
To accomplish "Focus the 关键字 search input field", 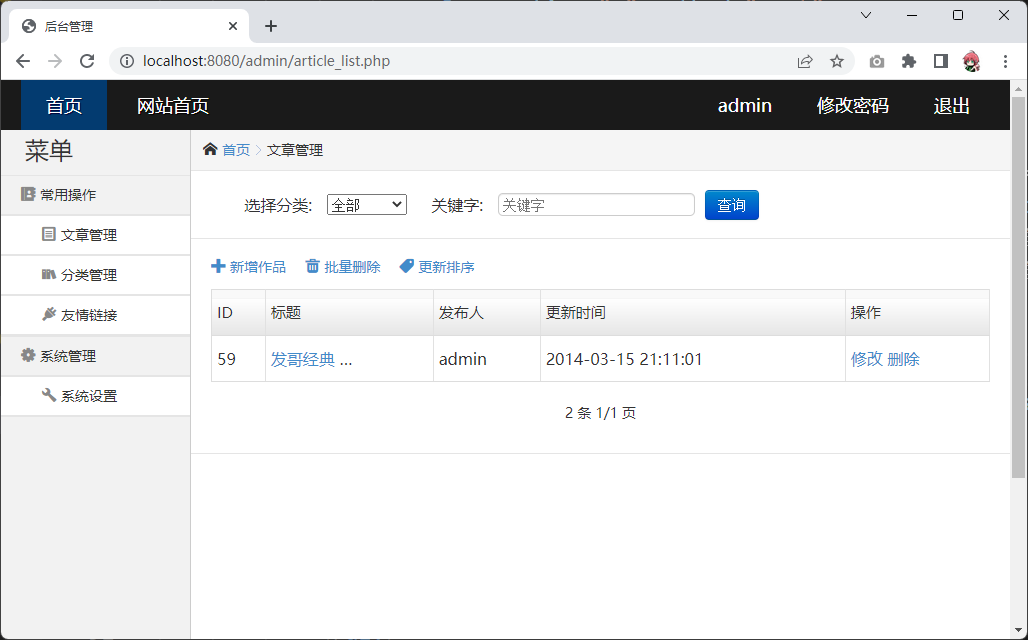I will 596,205.
